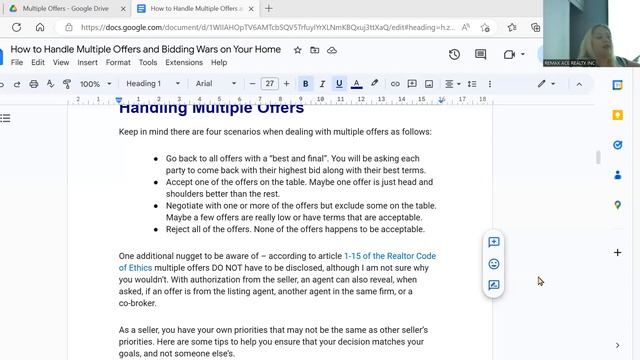Screen dimensions: 640x360
Task: Open editing mode pencil dropdown
Action: (546, 84)
